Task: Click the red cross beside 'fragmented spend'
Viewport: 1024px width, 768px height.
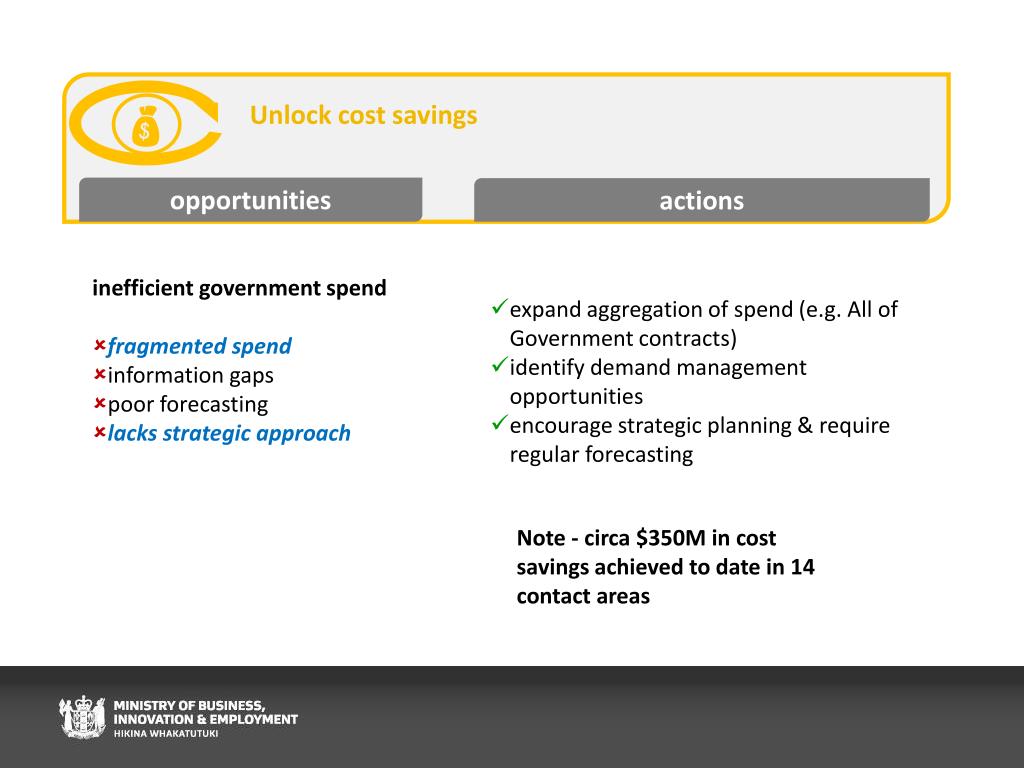Action: [x=99, y=345]
